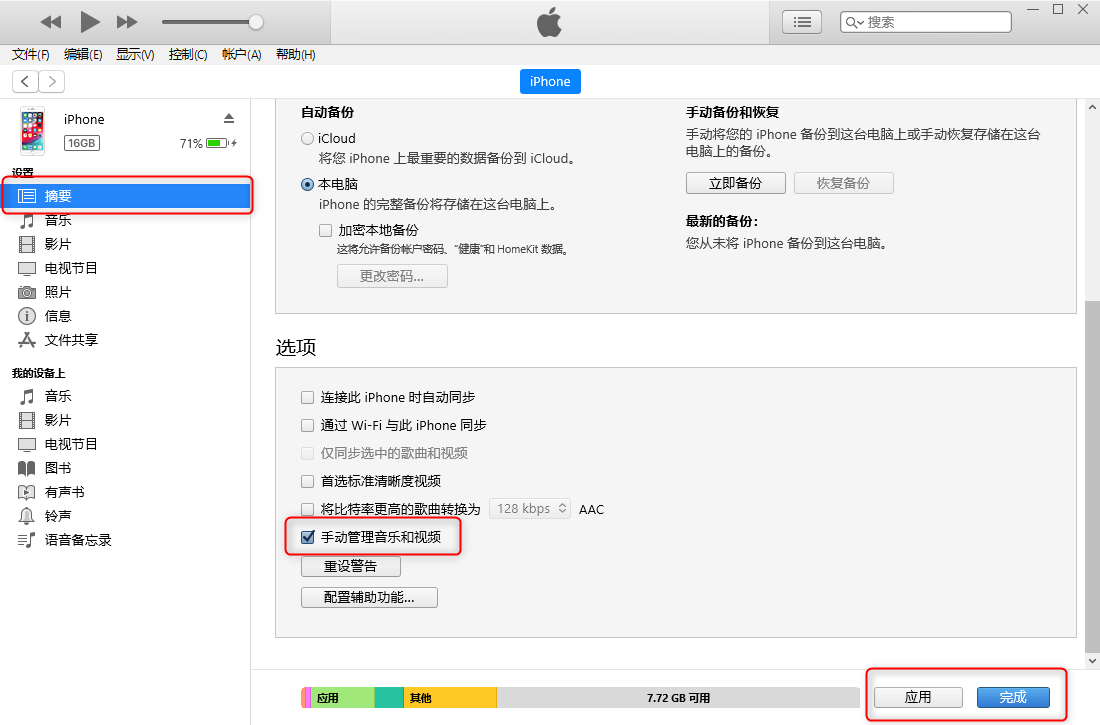Open the 控制(C) menu

pyautogui.click(x=188, y=55)
